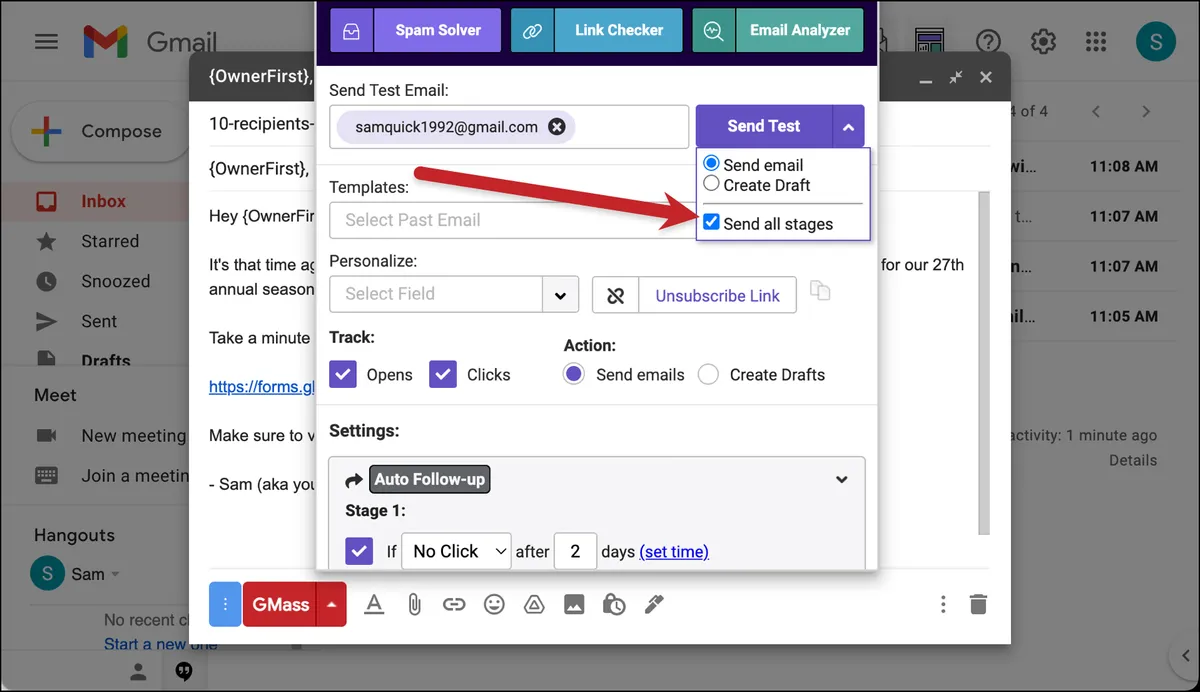Image resolution: width=1200 pixels, height=692 pixels.
Task: Click the insert signature pen icon
Action: click(x=654, y=604)
